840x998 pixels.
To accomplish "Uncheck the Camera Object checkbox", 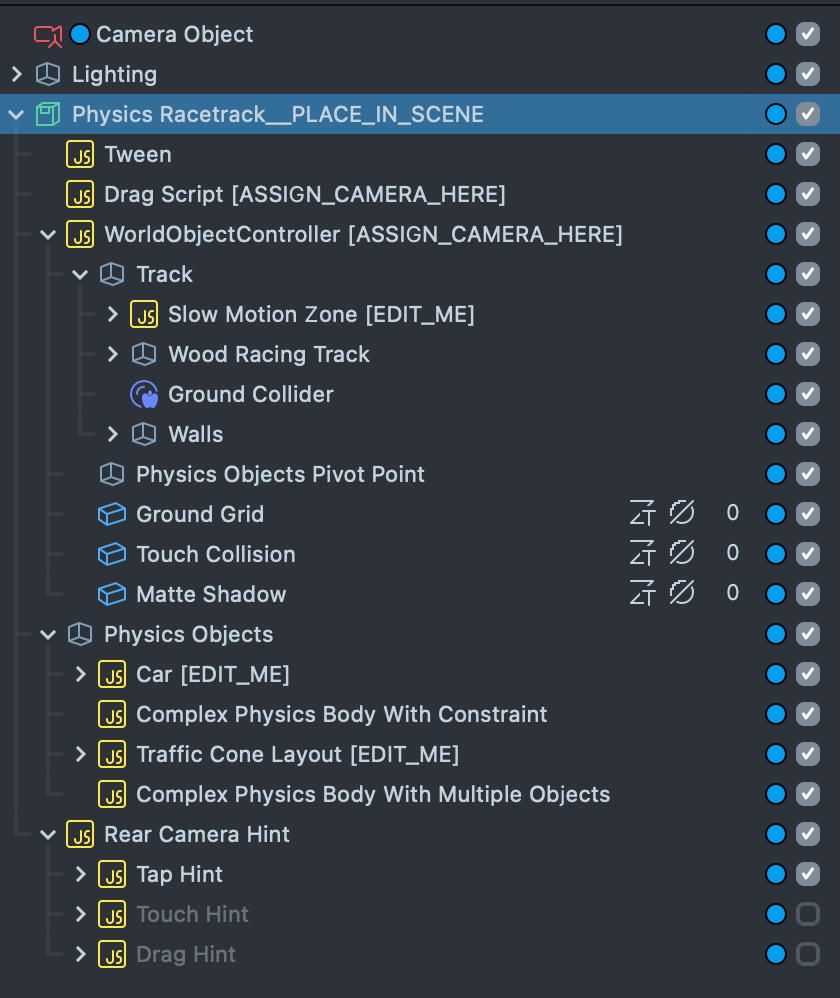I will tap(808, 34).
